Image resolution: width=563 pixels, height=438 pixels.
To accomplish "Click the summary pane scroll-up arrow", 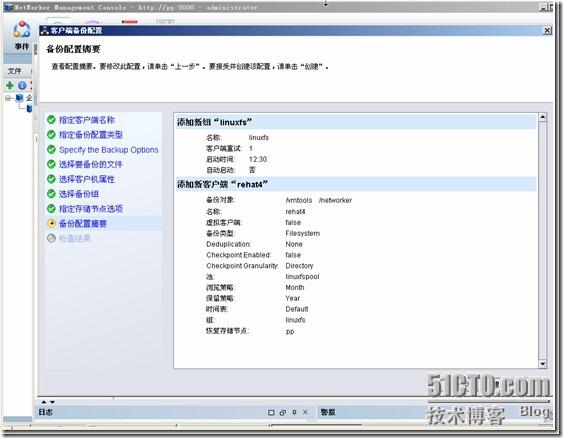I will click(x=543, y=117).
